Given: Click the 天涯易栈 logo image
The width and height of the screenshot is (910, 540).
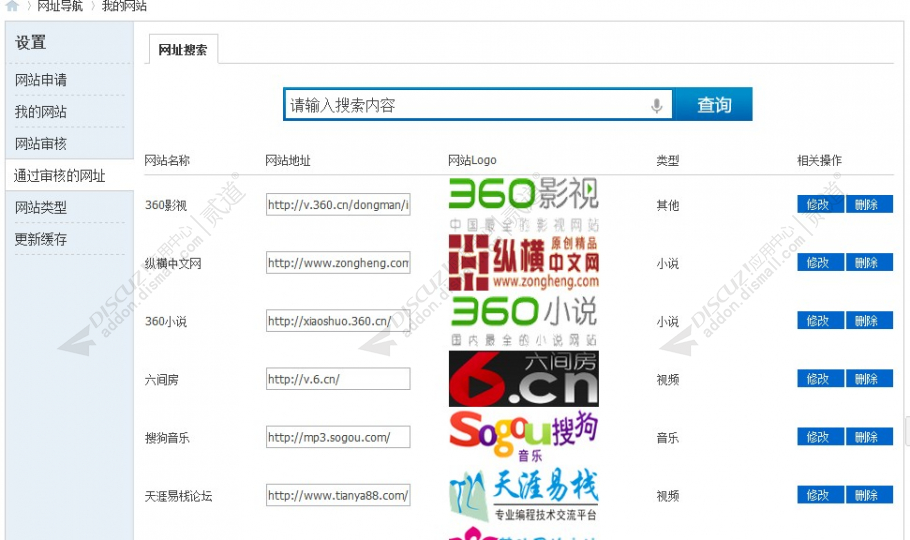Looking at the screenshot, I should [524, 494].
